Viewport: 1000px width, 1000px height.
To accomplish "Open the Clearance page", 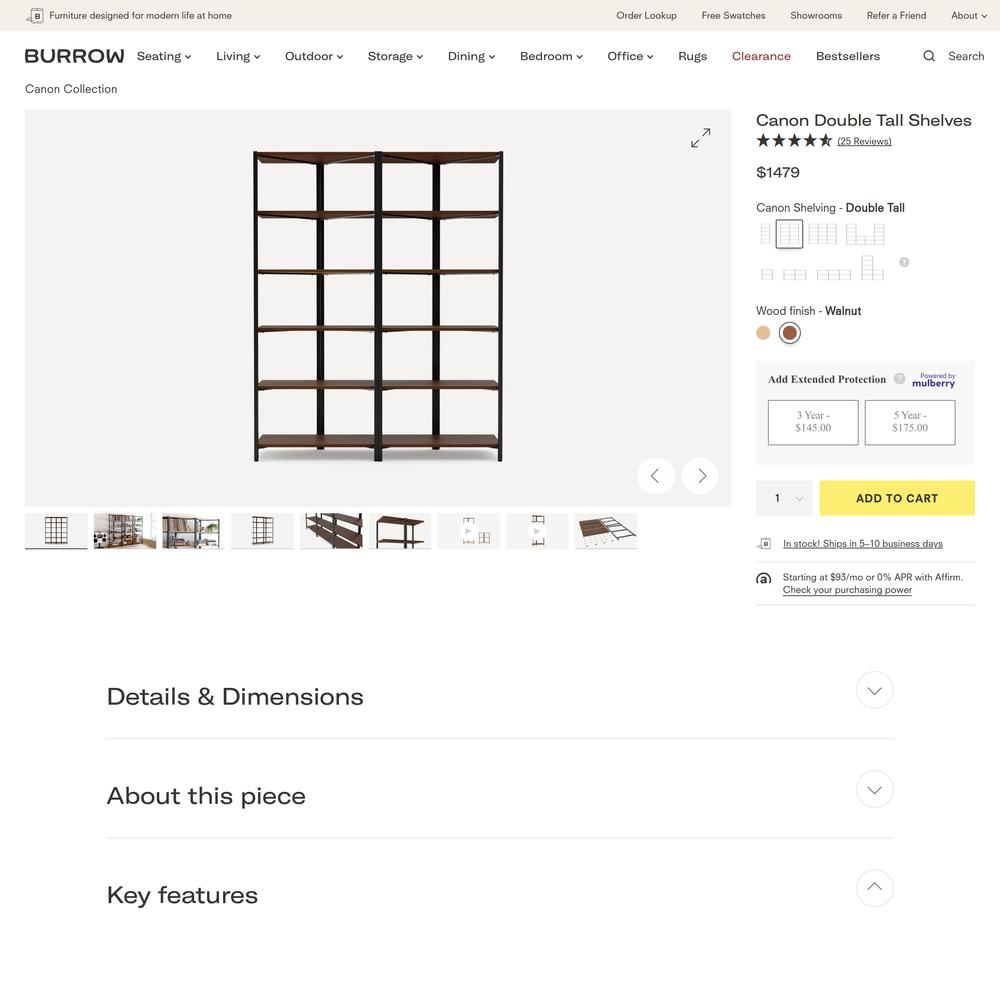I will (761, 56).
